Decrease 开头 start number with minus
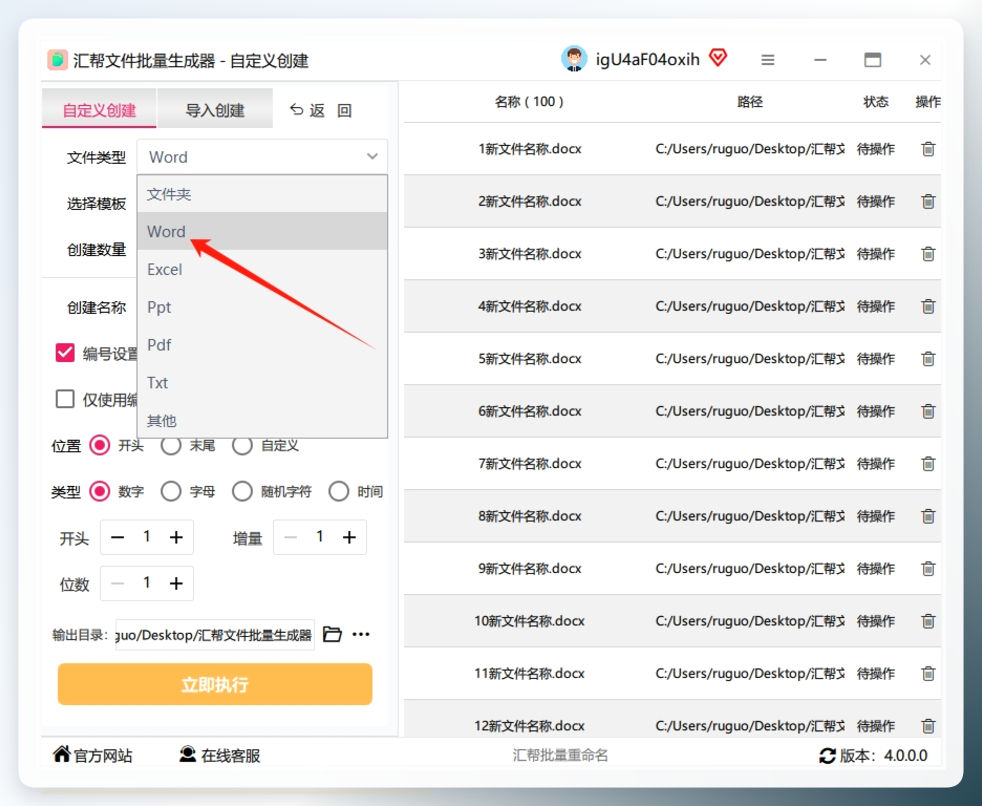This screenshot has height=806, width=982. (117, 537)
